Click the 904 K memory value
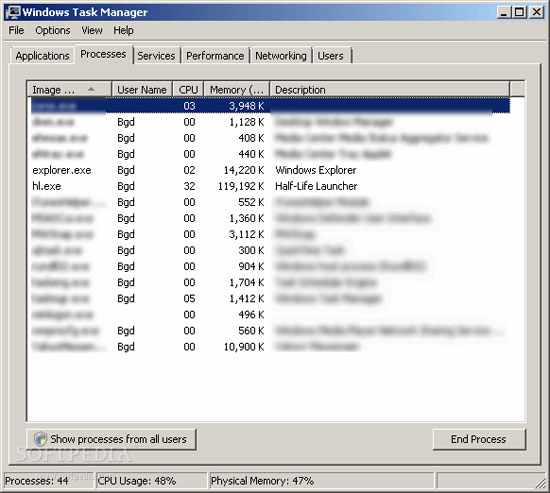The width and height of the screenshot is (550, 493). (251, 266)
